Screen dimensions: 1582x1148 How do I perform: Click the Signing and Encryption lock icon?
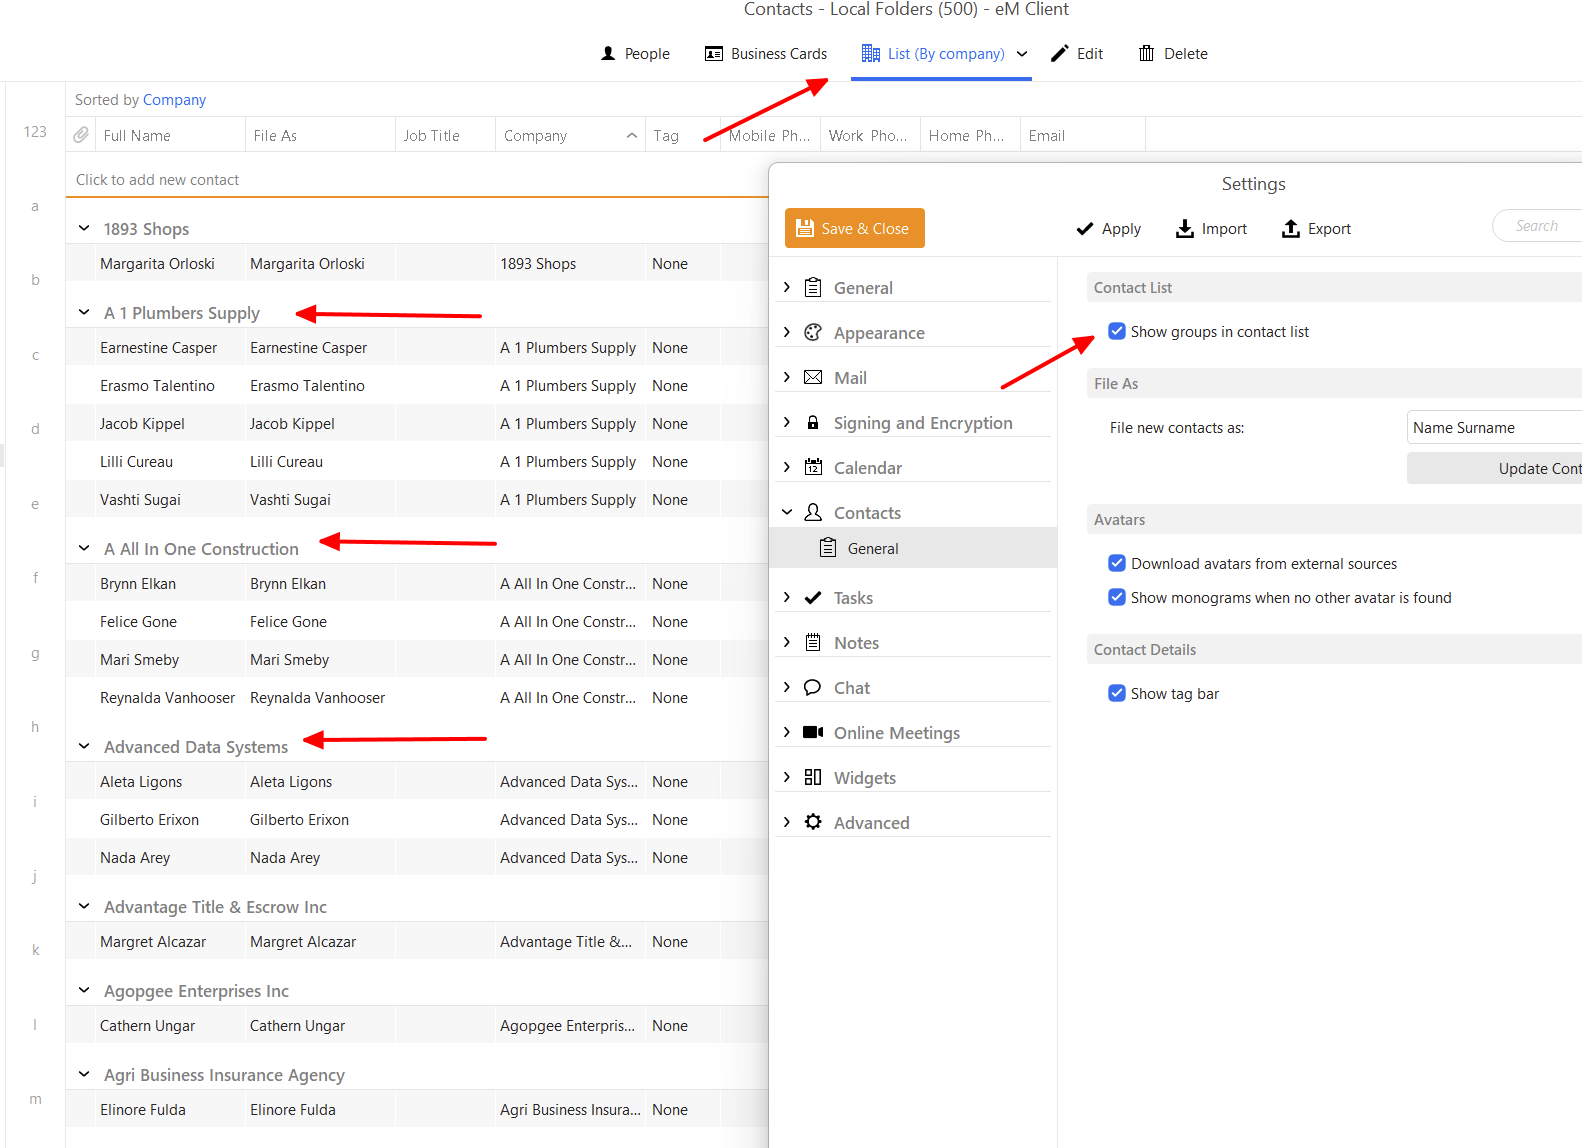point(813,422)
